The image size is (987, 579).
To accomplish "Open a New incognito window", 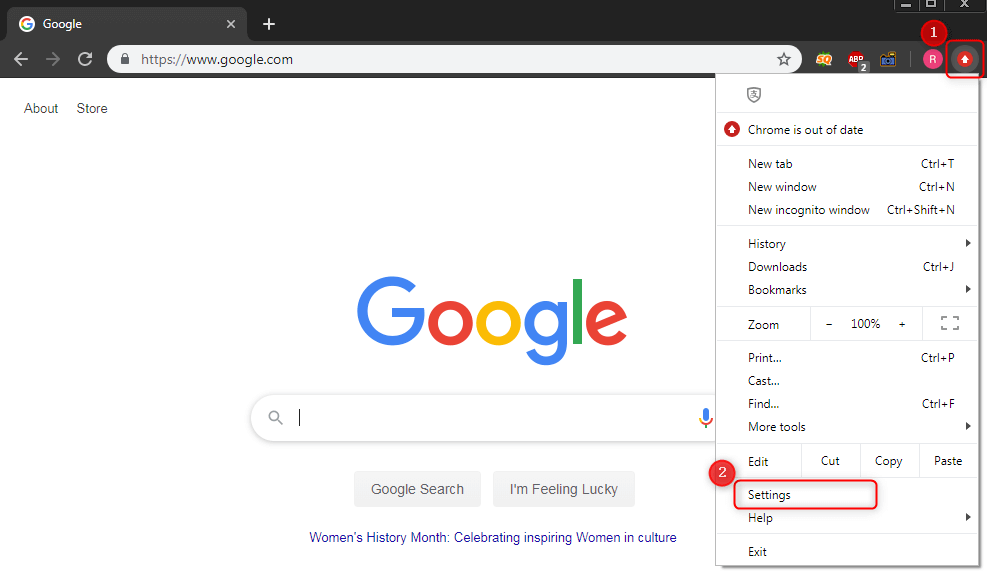I will [847, 210].
